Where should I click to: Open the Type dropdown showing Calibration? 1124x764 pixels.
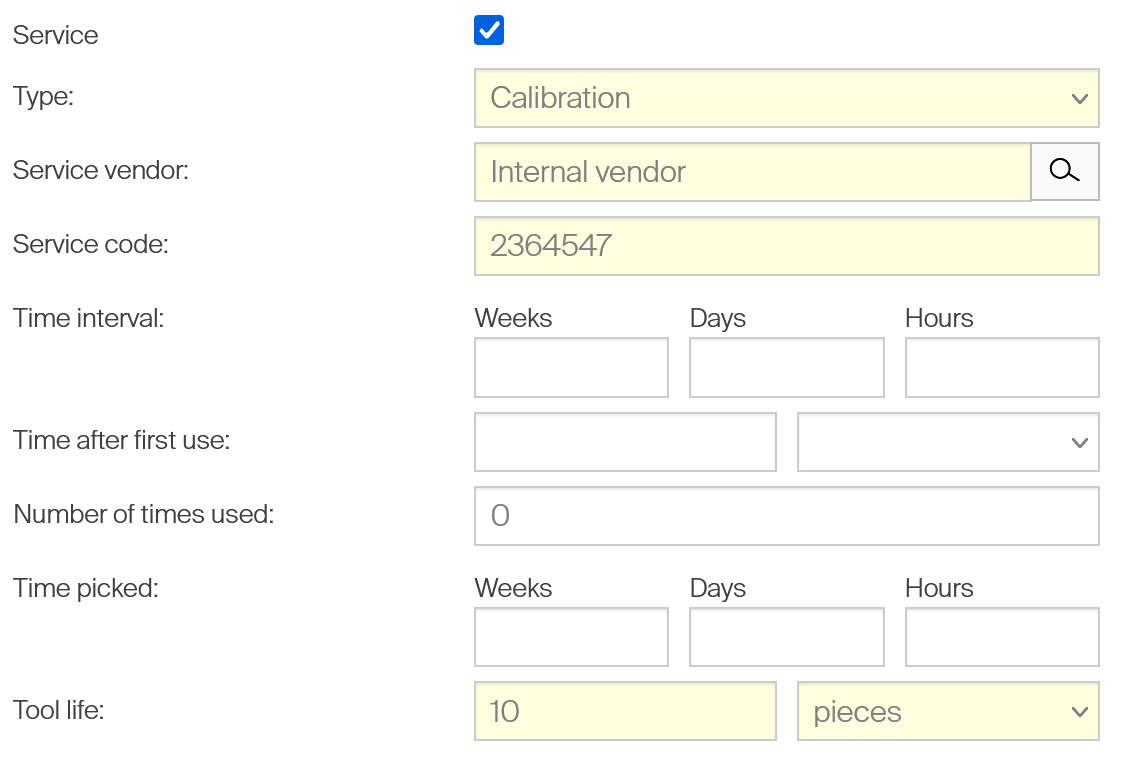coord(786,98)
